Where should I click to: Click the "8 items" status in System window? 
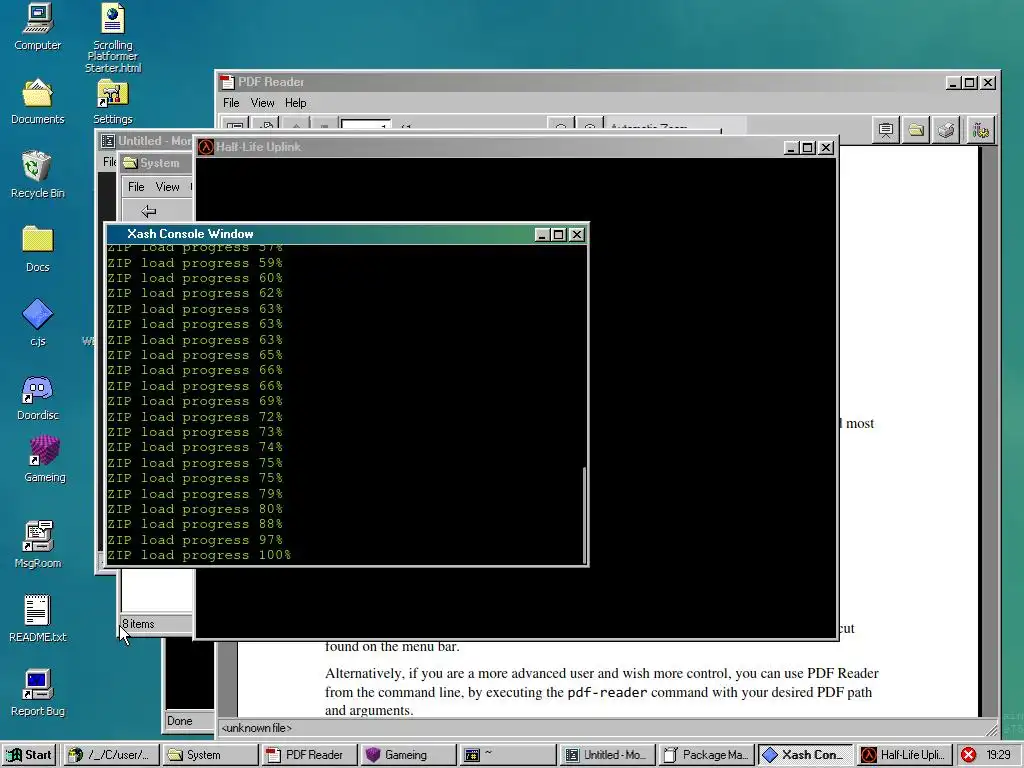point(138,624)
